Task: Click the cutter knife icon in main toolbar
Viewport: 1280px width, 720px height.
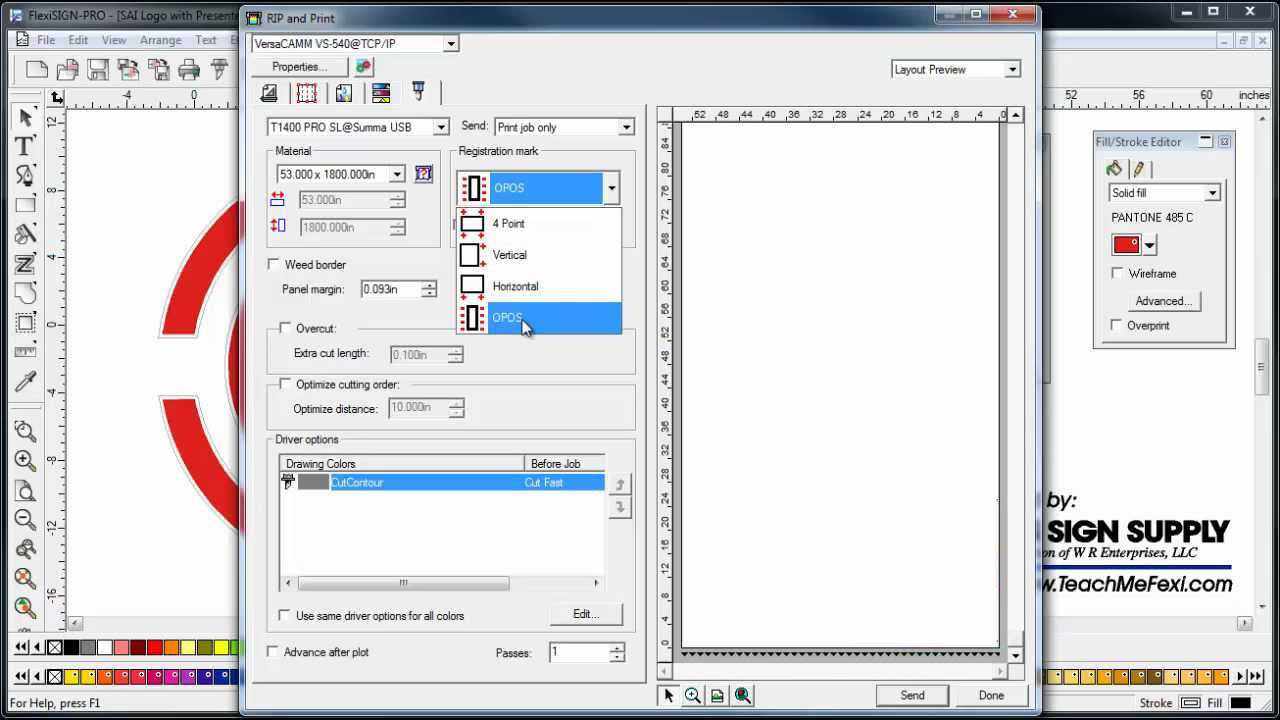Action: (x=218, y=69)
